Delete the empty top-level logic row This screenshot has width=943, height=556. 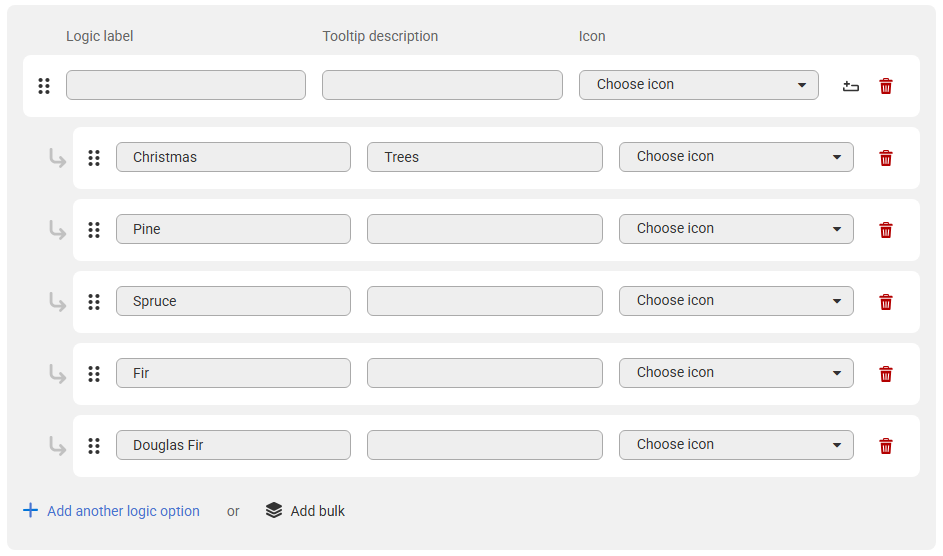coord(885,86)
